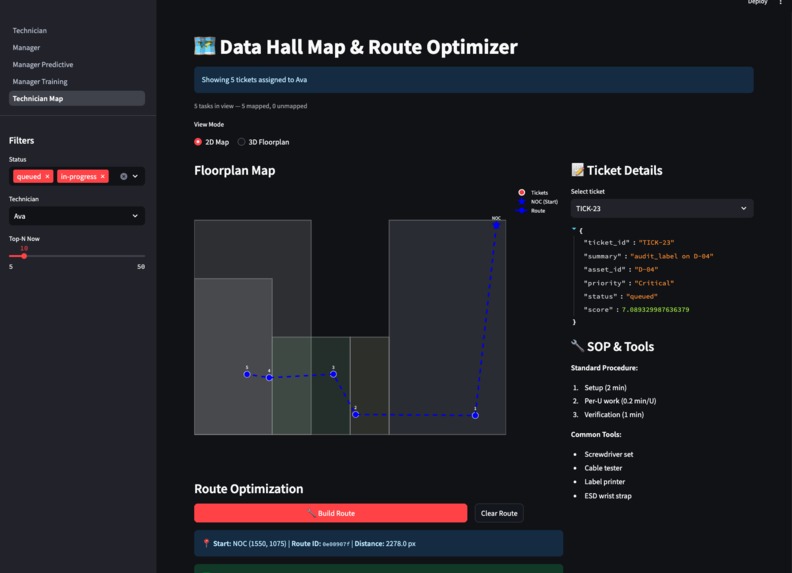Click route stop 5 marker on map
This screenshot has height=573, width=792.
coord(247,374)
